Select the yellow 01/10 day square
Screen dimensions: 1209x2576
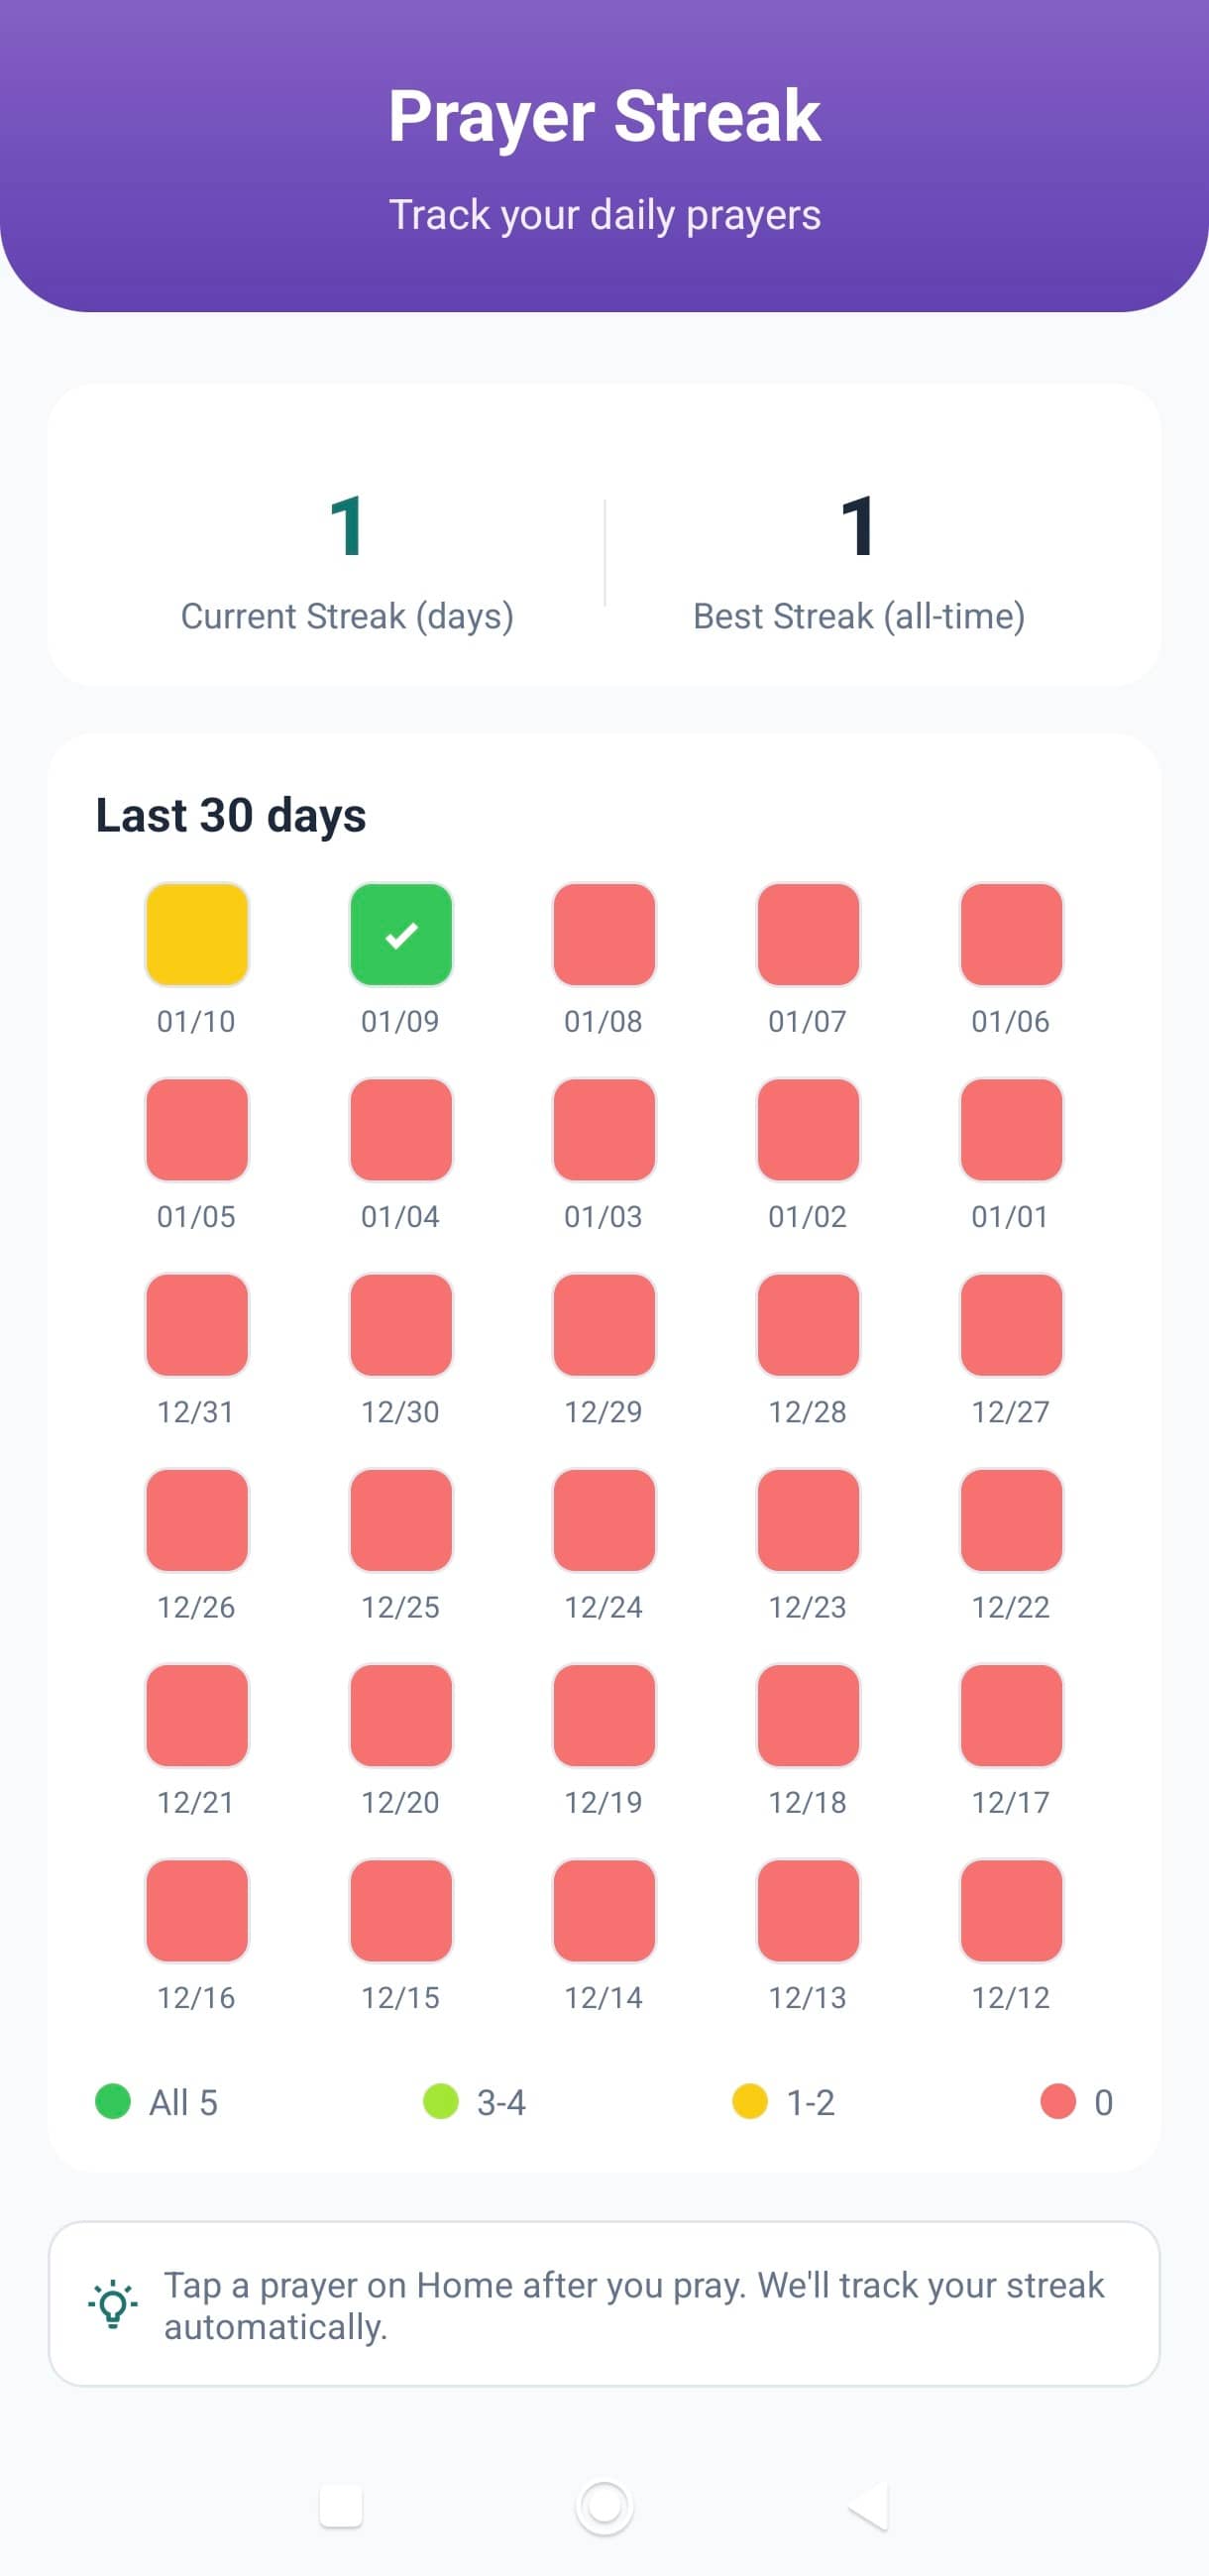[x=197, y=934]
